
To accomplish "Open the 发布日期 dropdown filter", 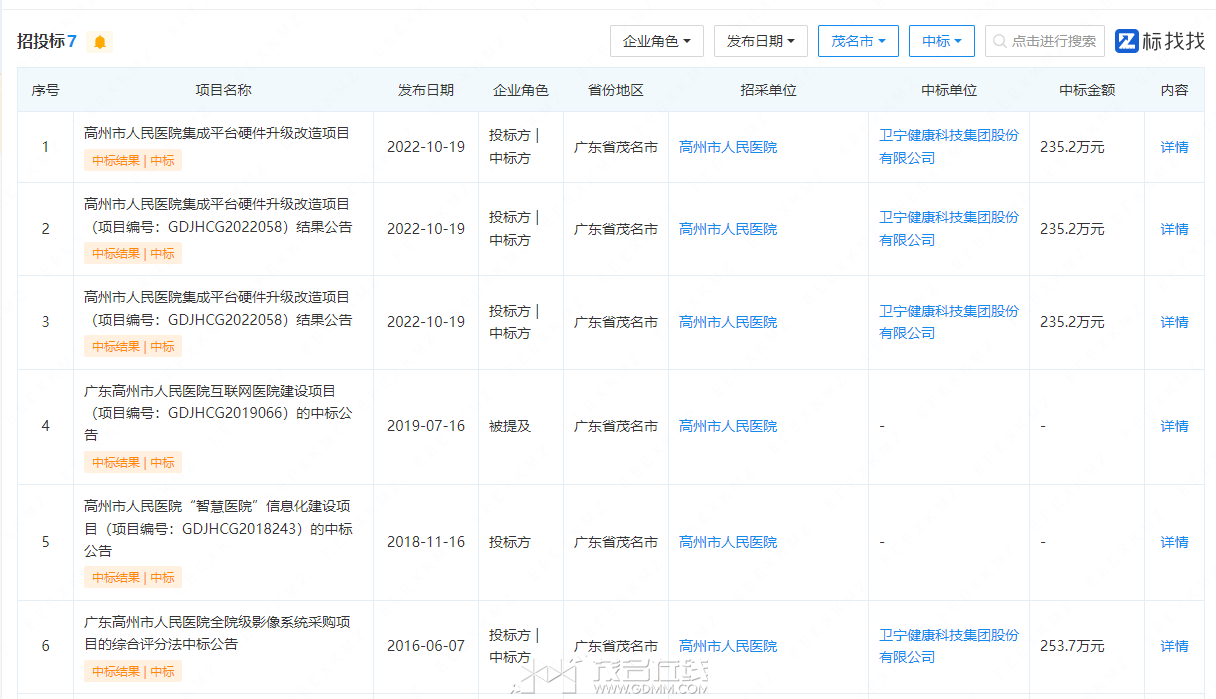I will pyautogui.click(x=761, y=41).
